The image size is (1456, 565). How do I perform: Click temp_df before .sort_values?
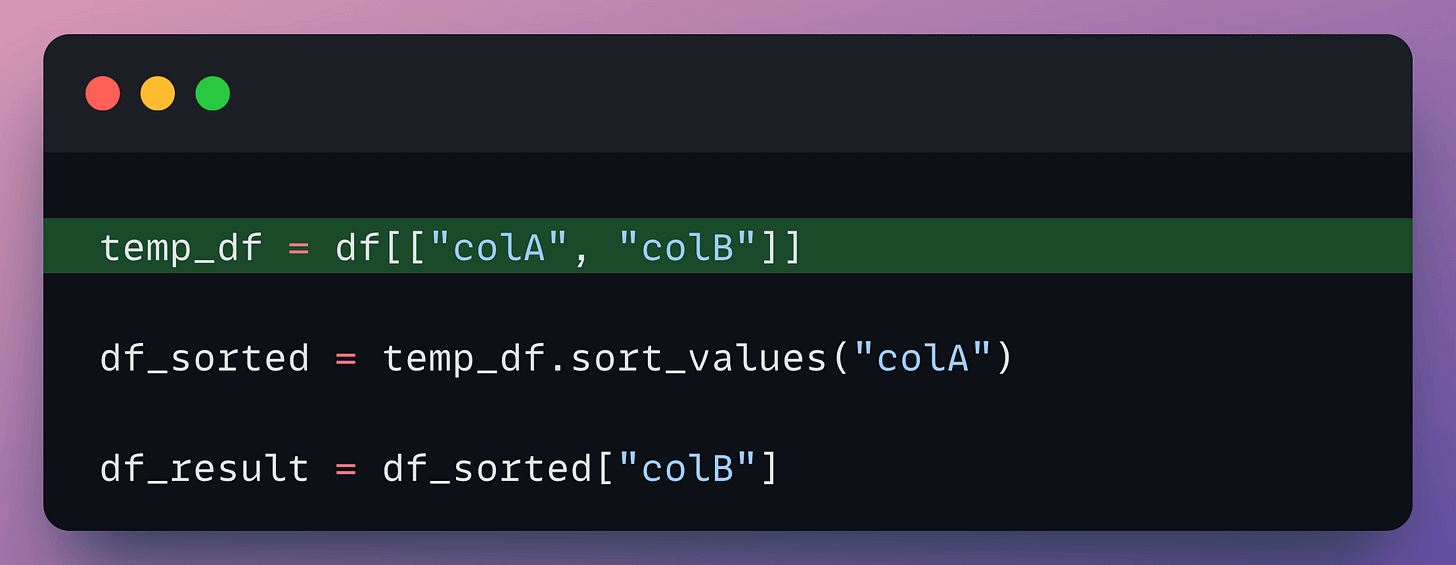coord(463,358)
